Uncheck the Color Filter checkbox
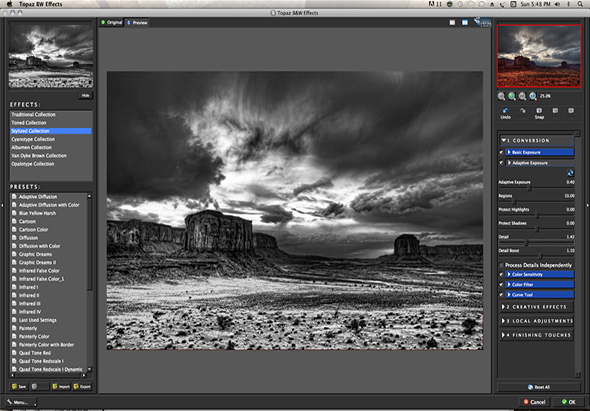590x411 pixels. pyautogui.click(x=501, y=285)
